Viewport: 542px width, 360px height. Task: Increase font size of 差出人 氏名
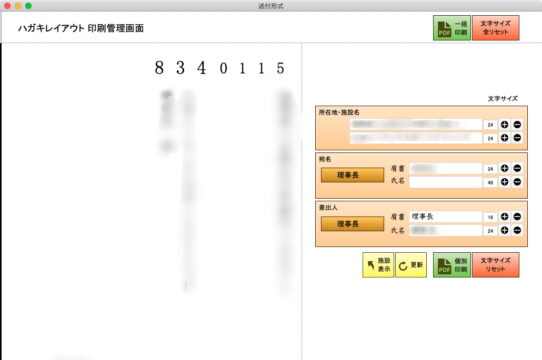(x=504, y=230)
